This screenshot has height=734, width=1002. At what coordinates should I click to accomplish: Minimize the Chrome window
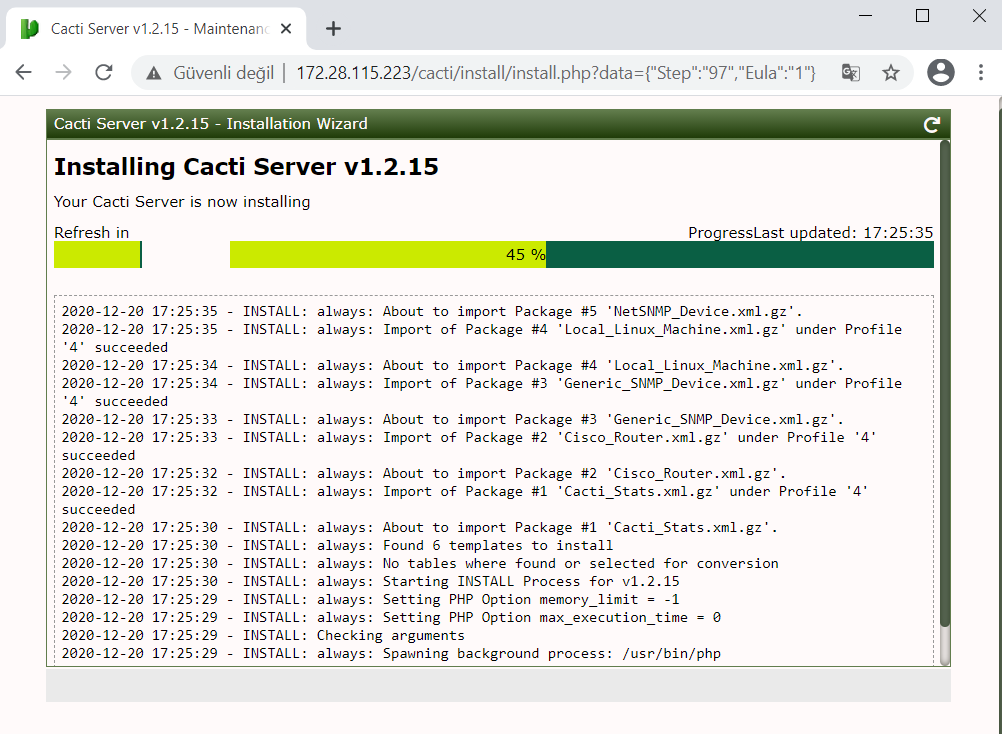(865, 15)
